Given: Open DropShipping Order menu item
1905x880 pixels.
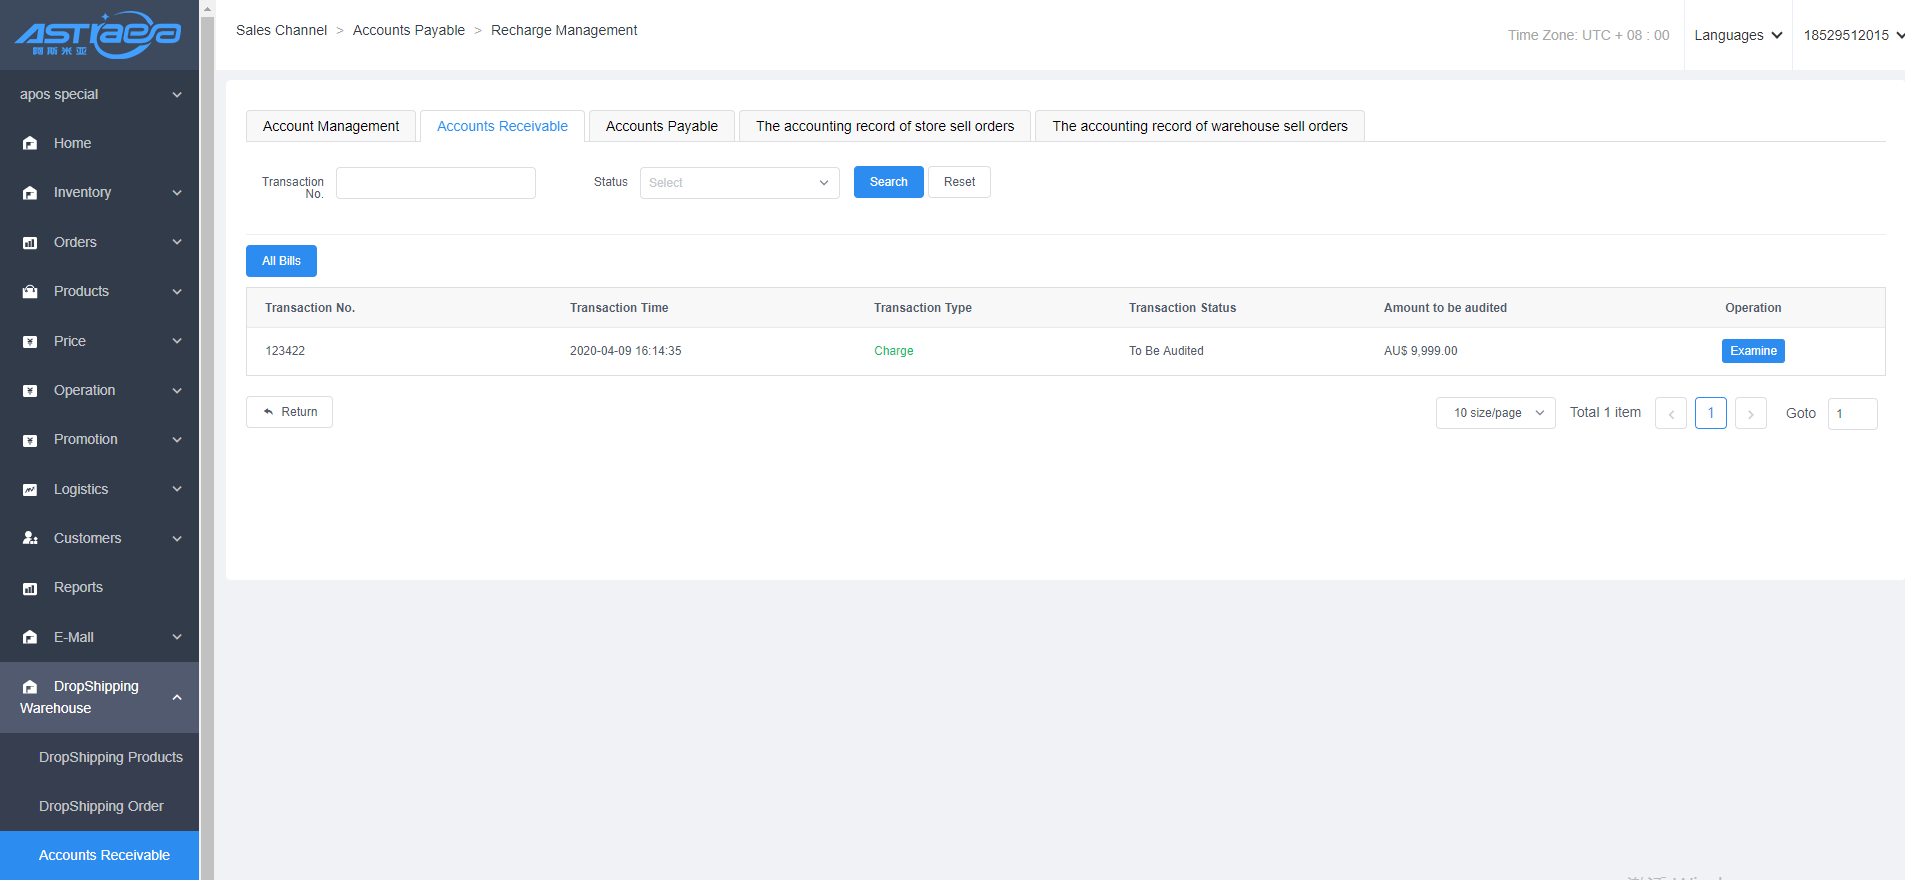Looking at the screenshot, I should coord(101,806).
